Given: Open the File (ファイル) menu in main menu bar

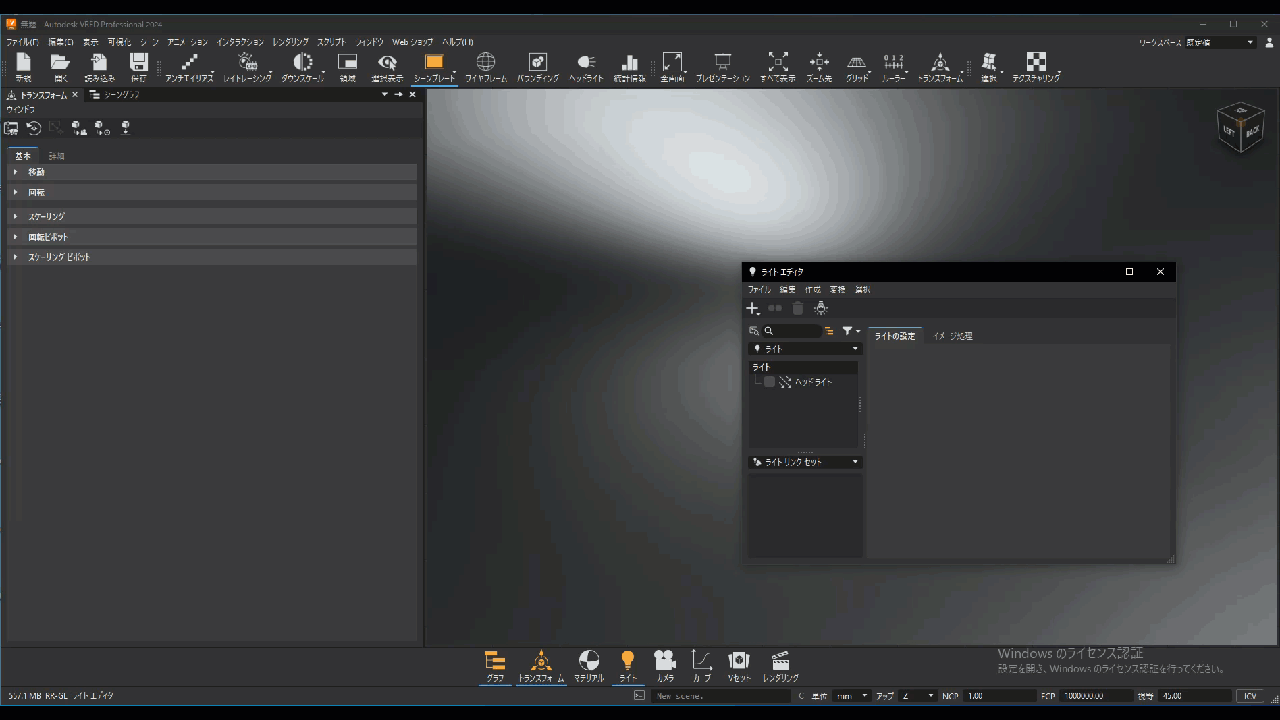Looking at the screenshot, I should pyautogui.click(x=22, y=42).
